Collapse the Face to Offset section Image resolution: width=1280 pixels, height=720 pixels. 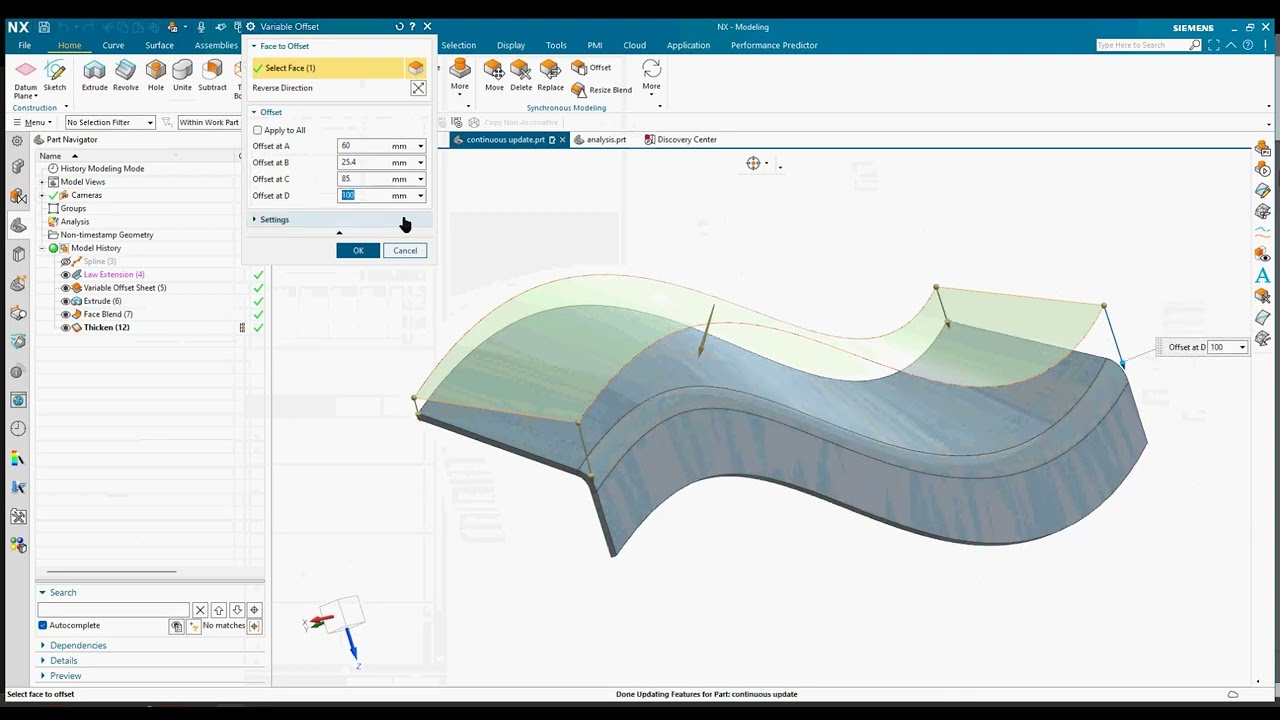[x=254, y=46]
